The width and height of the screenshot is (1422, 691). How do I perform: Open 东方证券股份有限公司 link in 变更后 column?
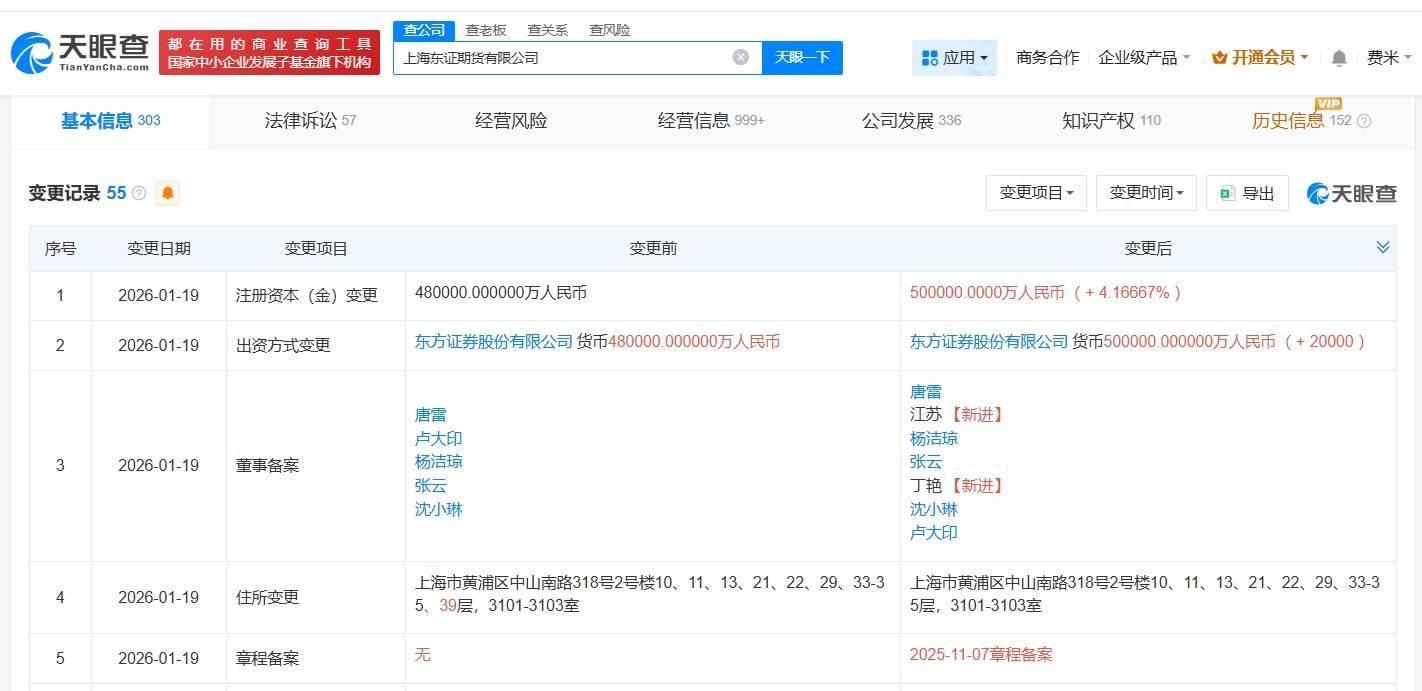989,342
